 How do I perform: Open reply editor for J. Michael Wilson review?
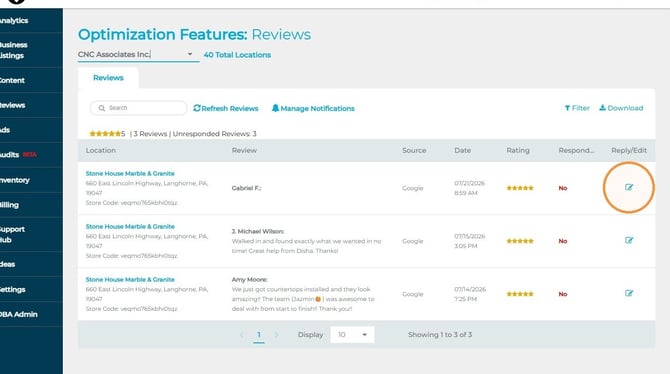pos(629,240)
